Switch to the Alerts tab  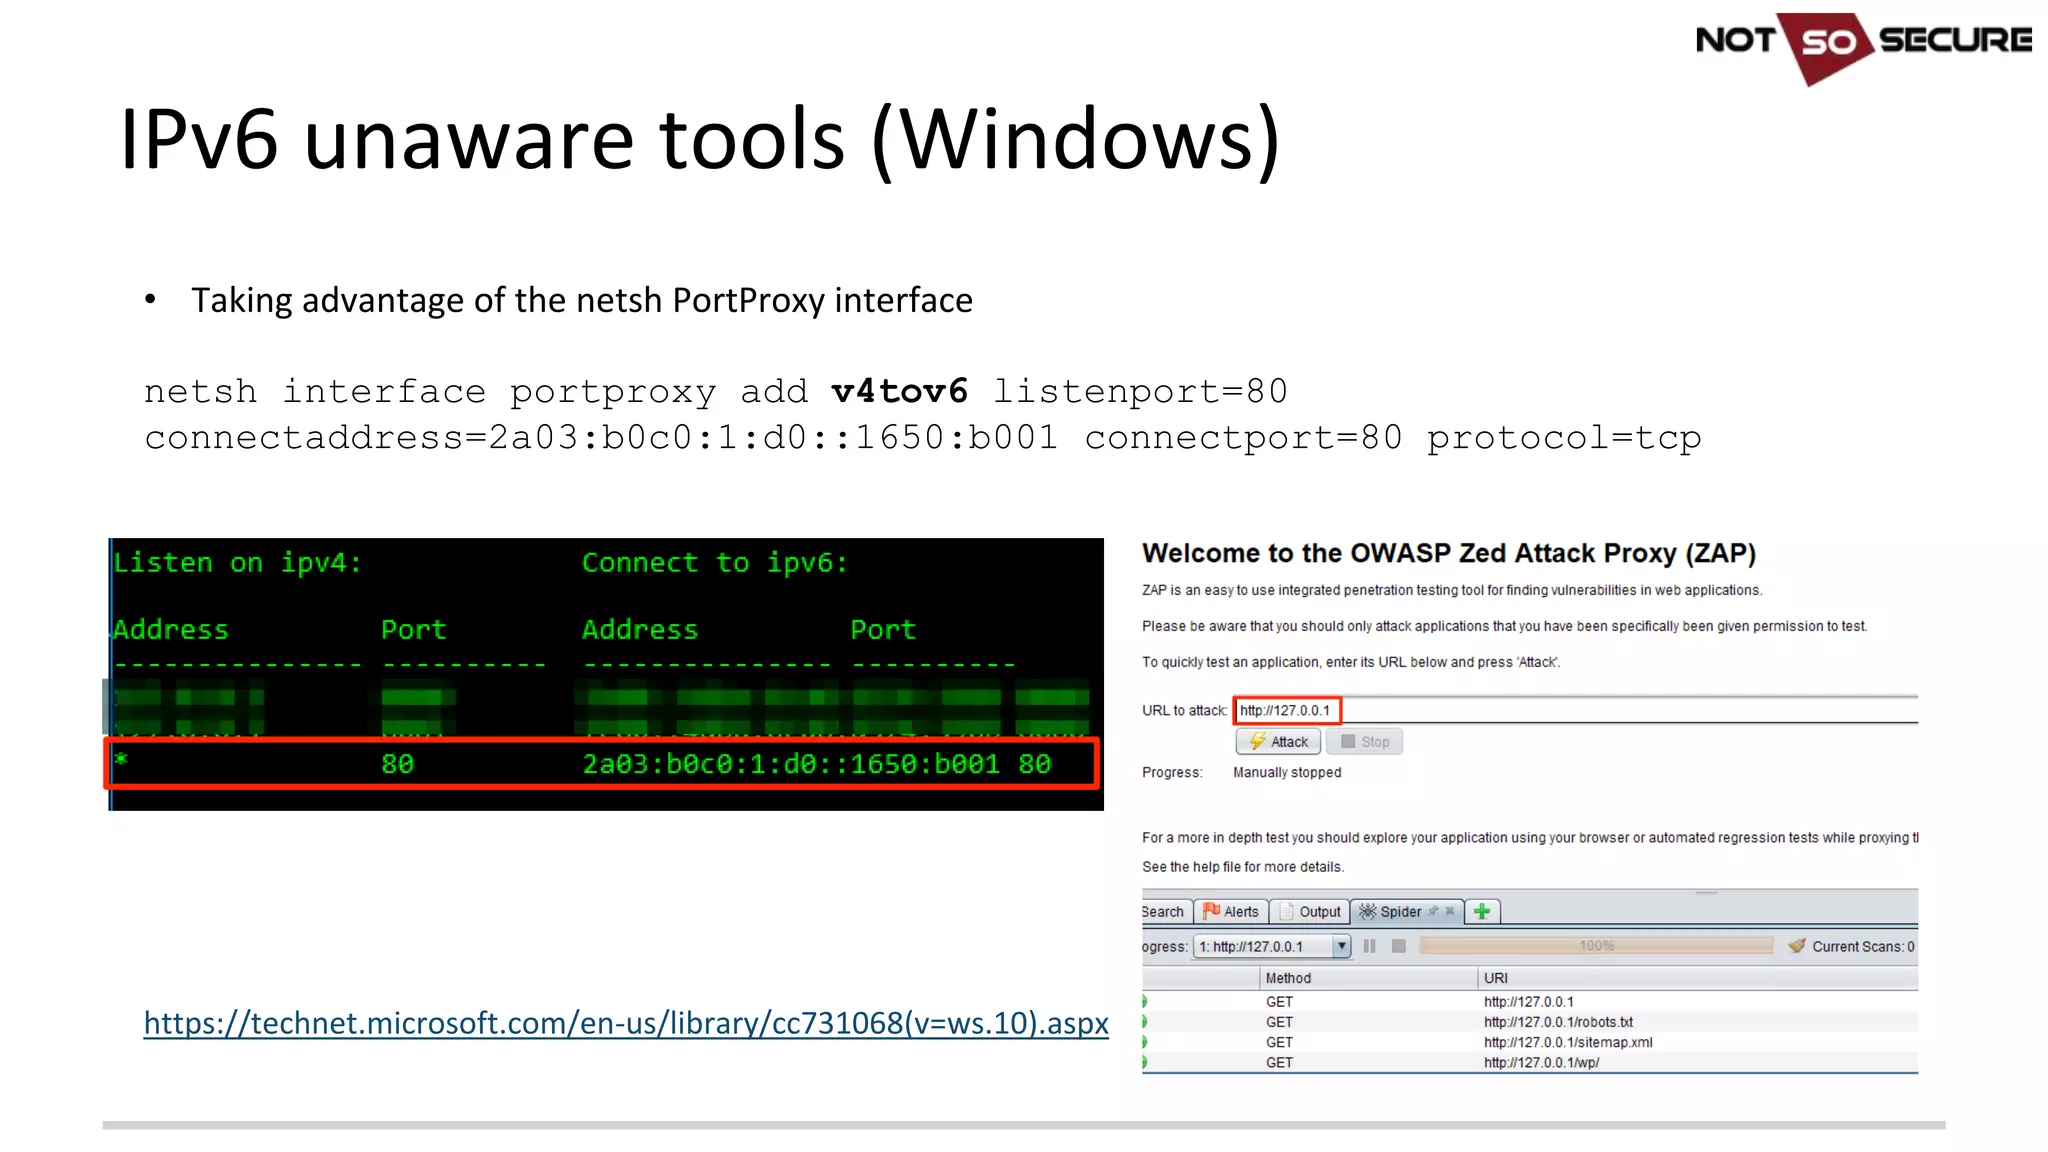1231,911
